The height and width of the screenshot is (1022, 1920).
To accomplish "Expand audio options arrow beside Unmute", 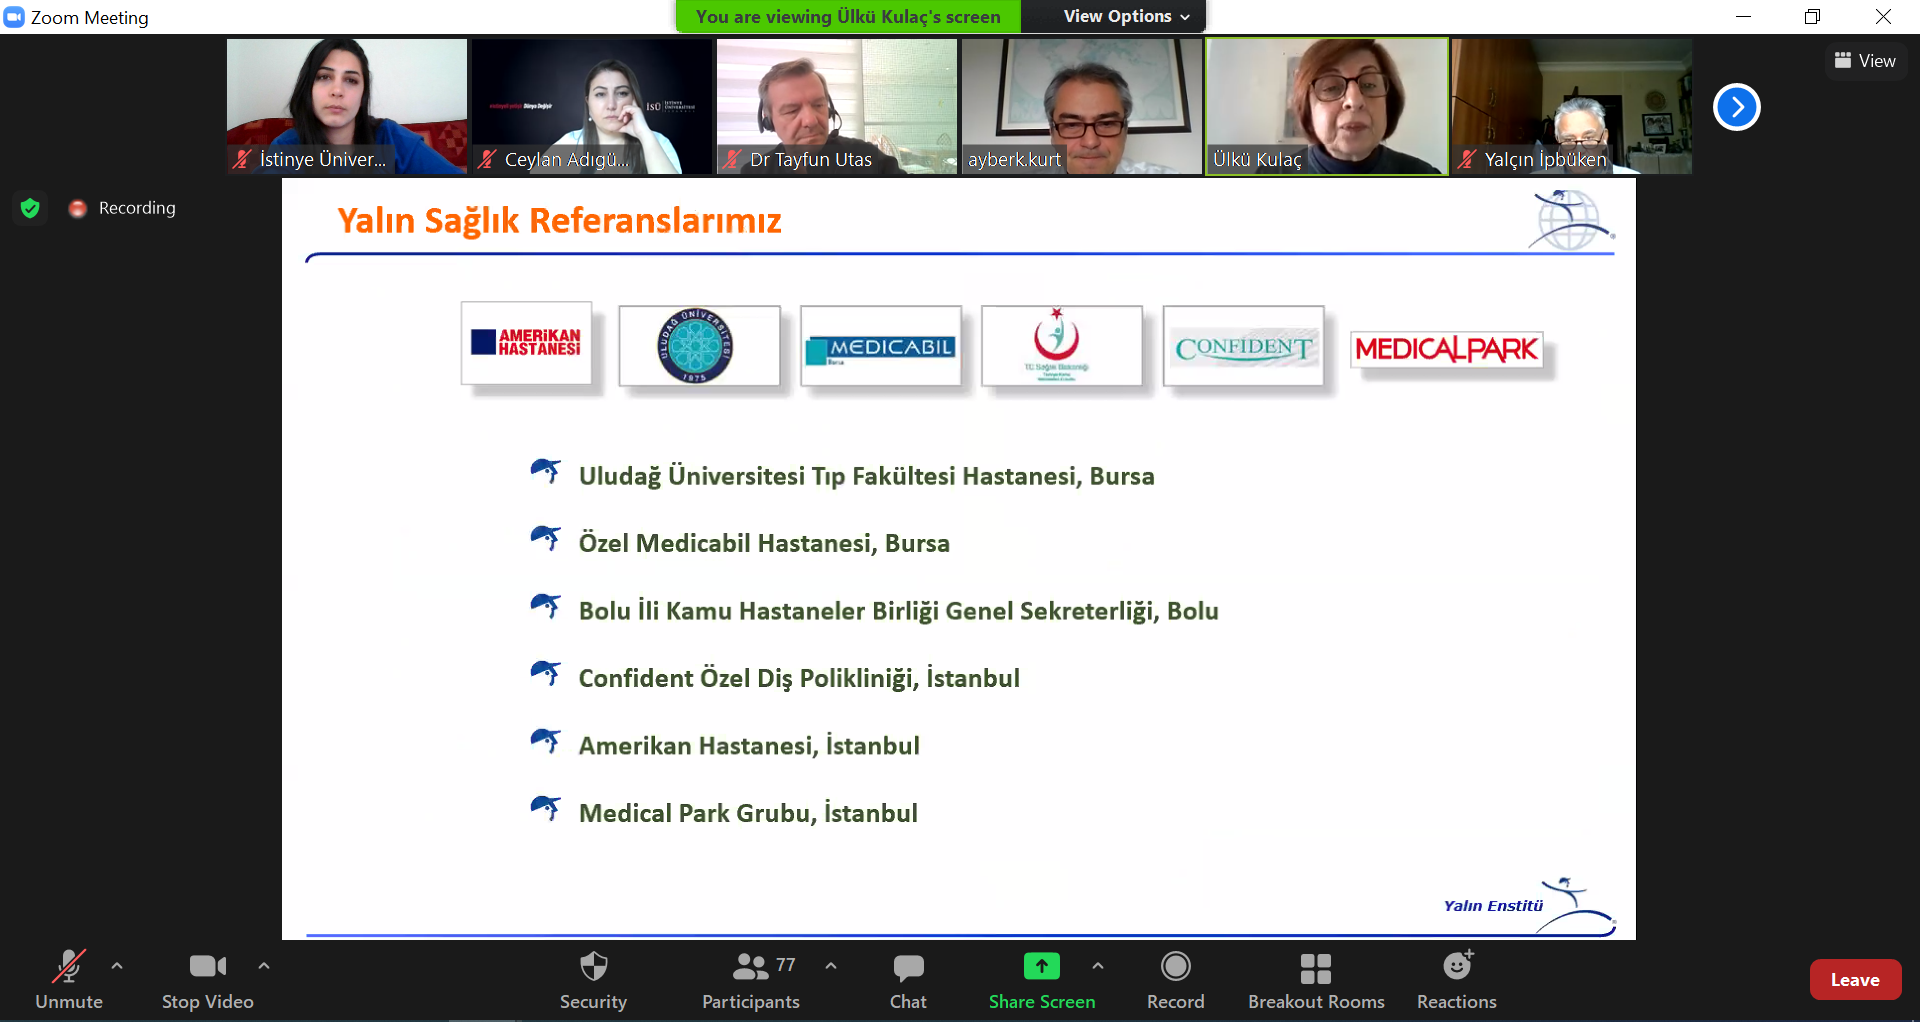I will (x=117, y=966).
